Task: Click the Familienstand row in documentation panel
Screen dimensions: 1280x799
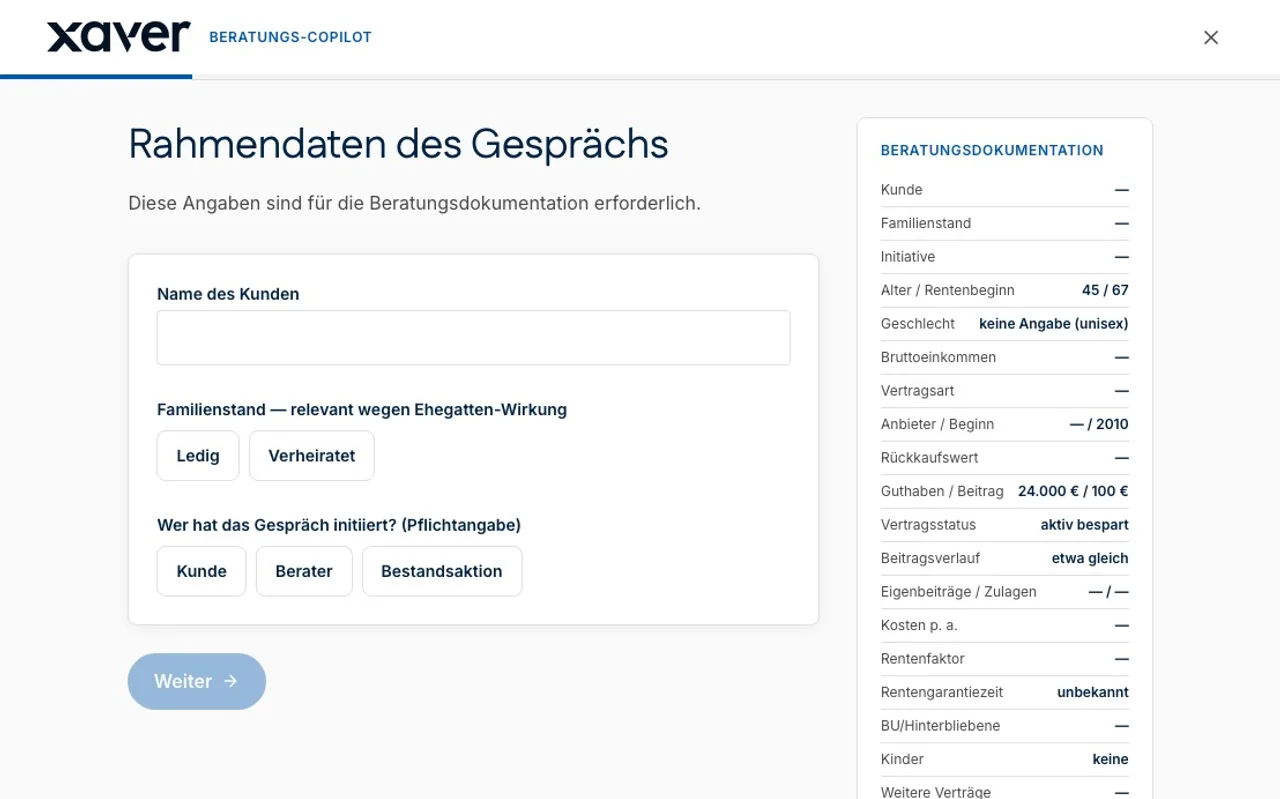Action: [1005, 223]
